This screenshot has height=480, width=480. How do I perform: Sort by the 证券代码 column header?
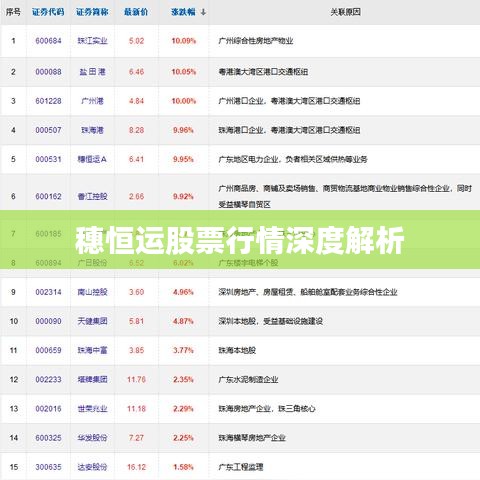pyautogui.click(x=48, y=12)
